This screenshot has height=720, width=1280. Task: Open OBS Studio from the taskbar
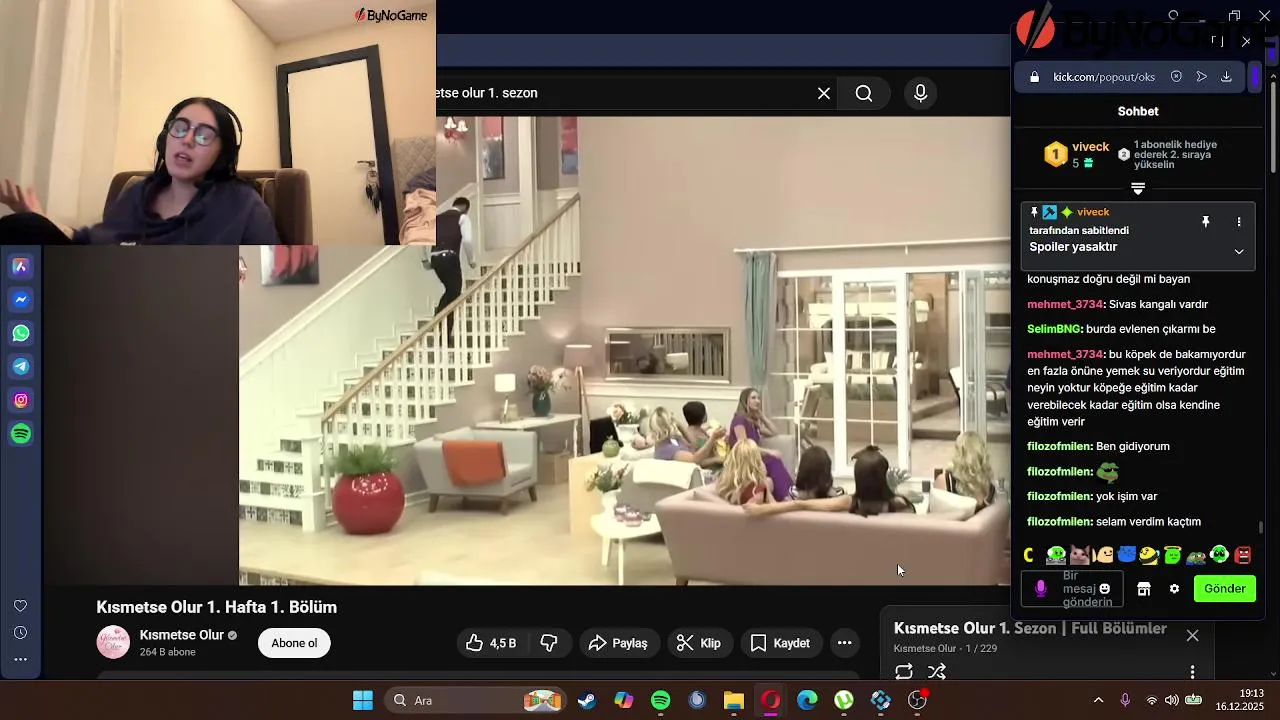[x=917, y=700]
